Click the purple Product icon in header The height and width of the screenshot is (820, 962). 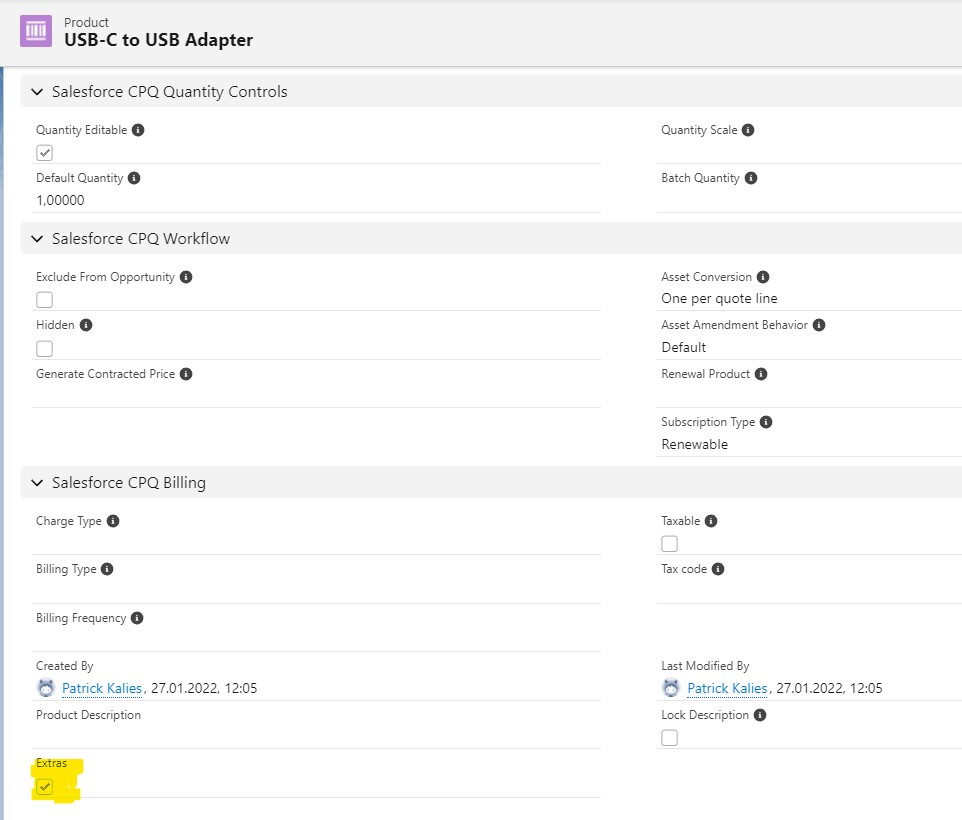coord(36,31)
